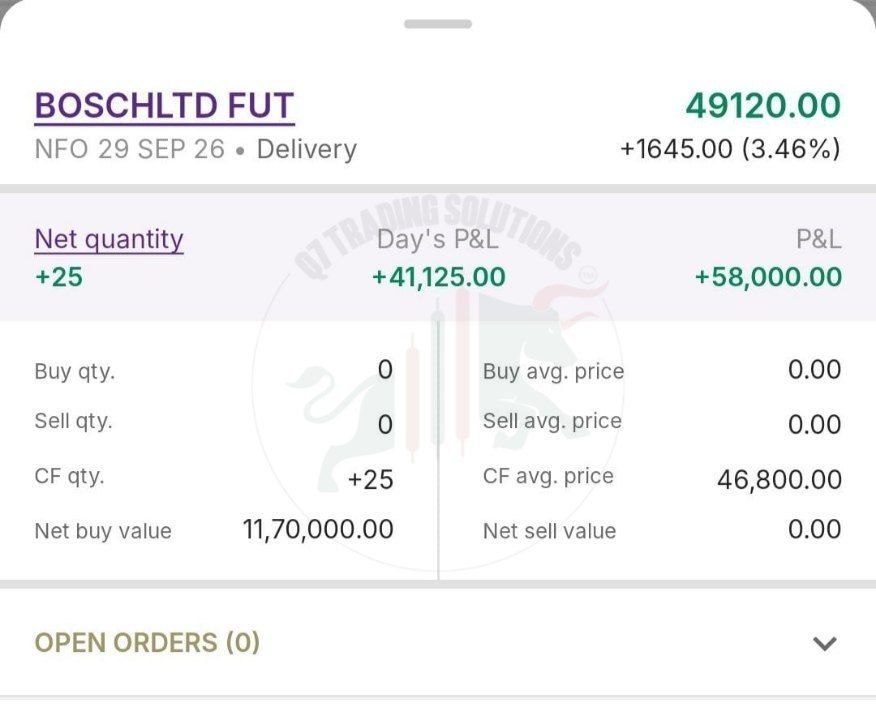
Task: Select the Net buy value 11,70,000.00
Action: pyautogui.click(x=318, y=530)
